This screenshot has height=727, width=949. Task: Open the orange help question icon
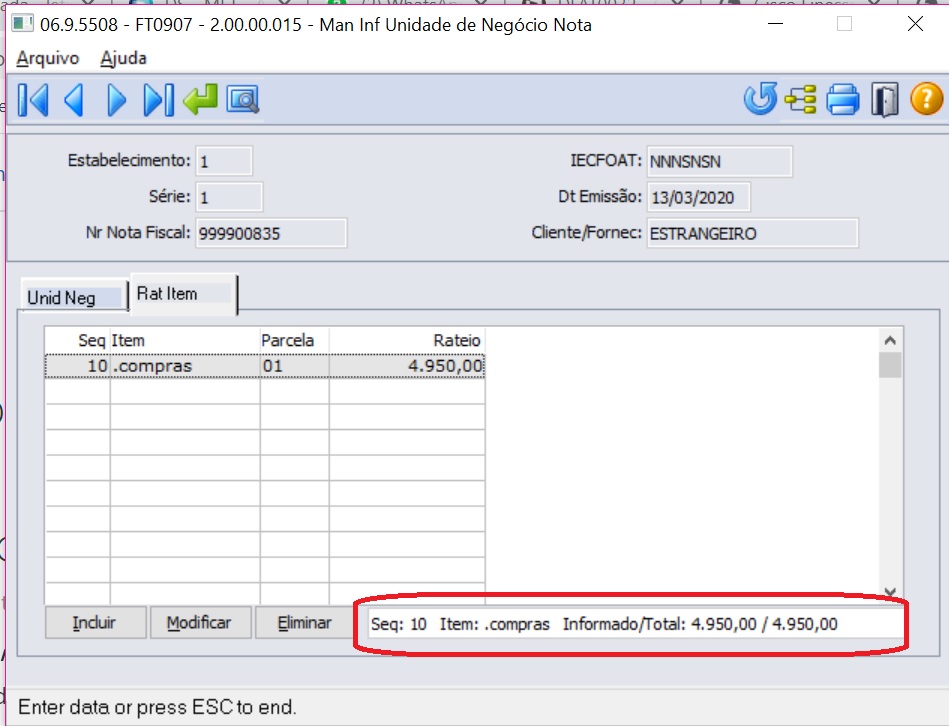click(927, 99)
